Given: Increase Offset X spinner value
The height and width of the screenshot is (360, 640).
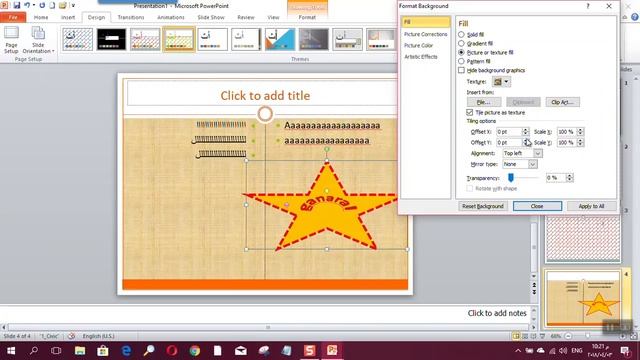Looking at the screenshot, I should click(526, 129).
